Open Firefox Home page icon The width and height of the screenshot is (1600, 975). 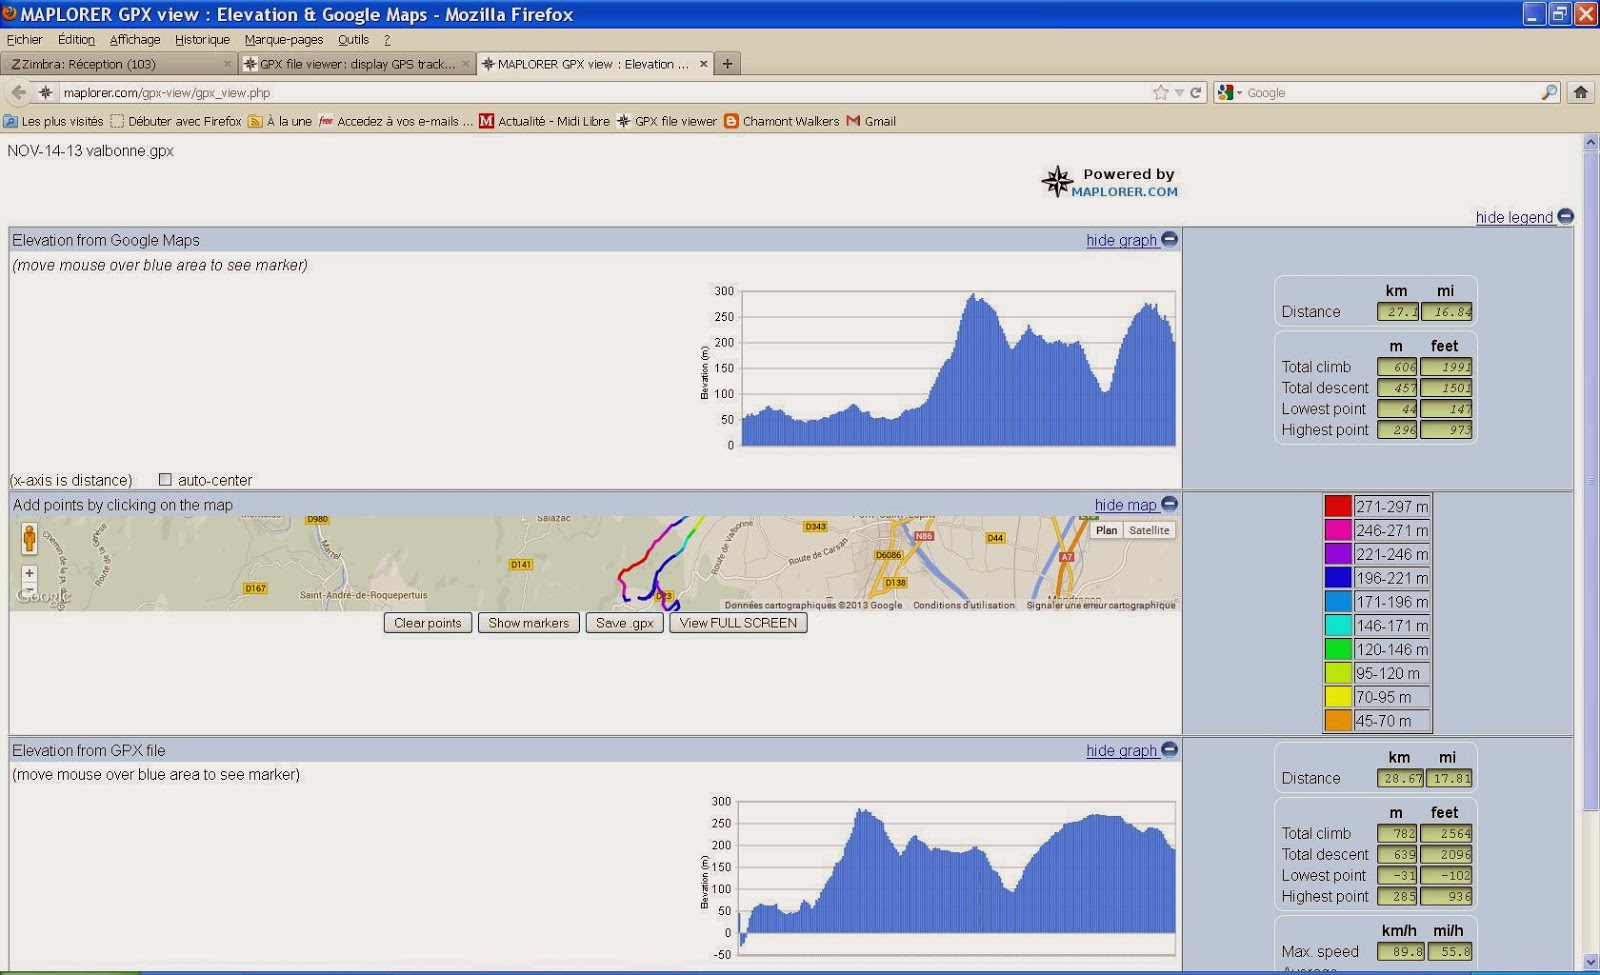[x=1581, y=92]
